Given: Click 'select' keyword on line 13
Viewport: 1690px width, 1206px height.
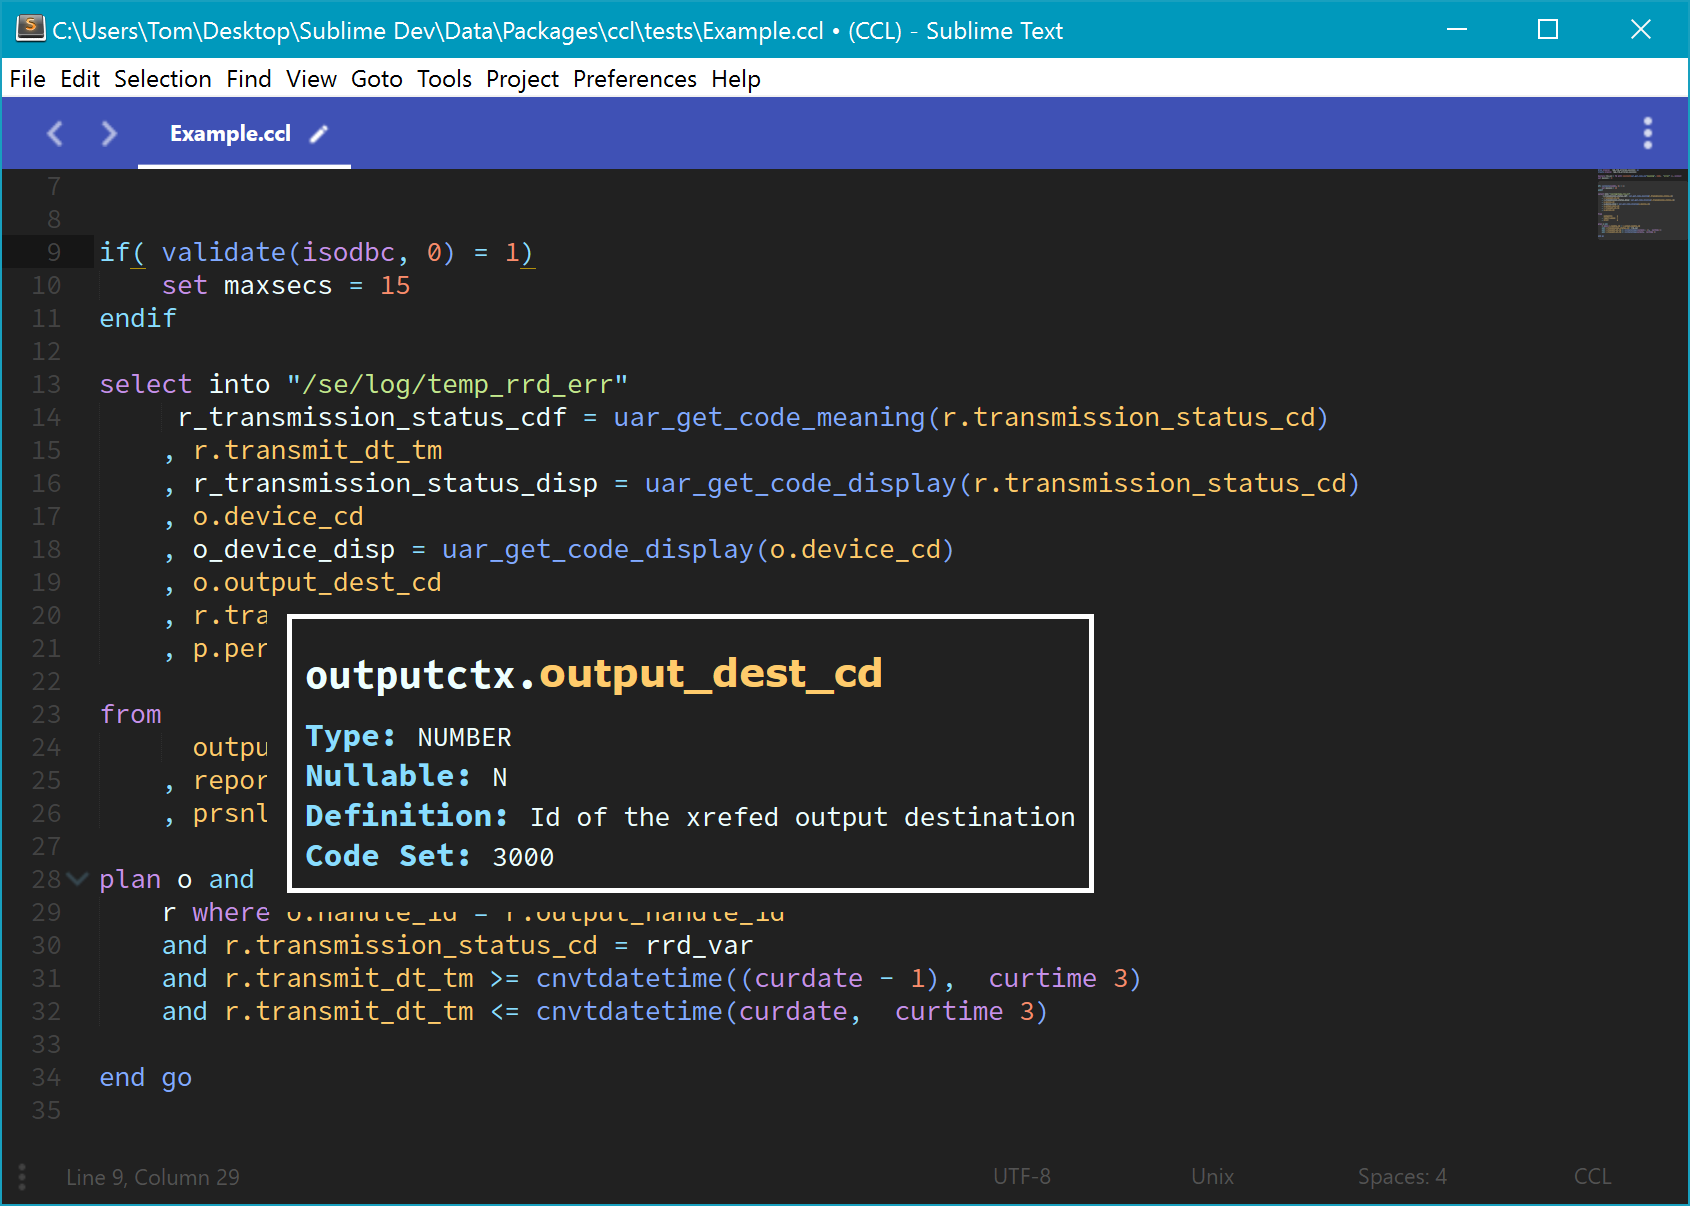Looking at the screenshot, I should (146, 385).
